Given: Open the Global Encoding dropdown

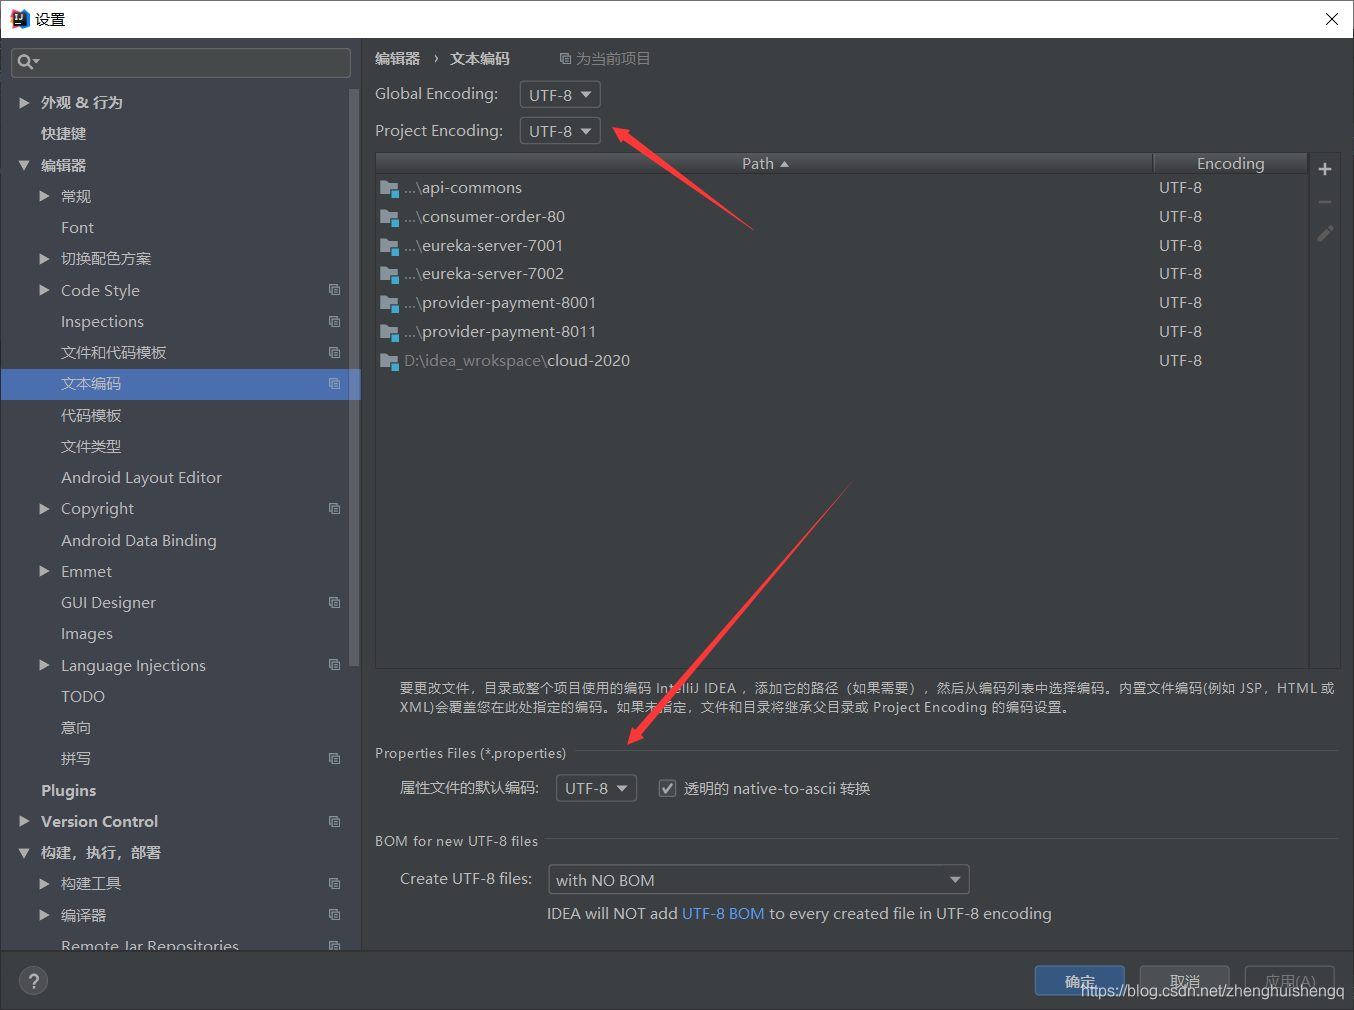Looking at the screenshot, I should tap(560, 95).
